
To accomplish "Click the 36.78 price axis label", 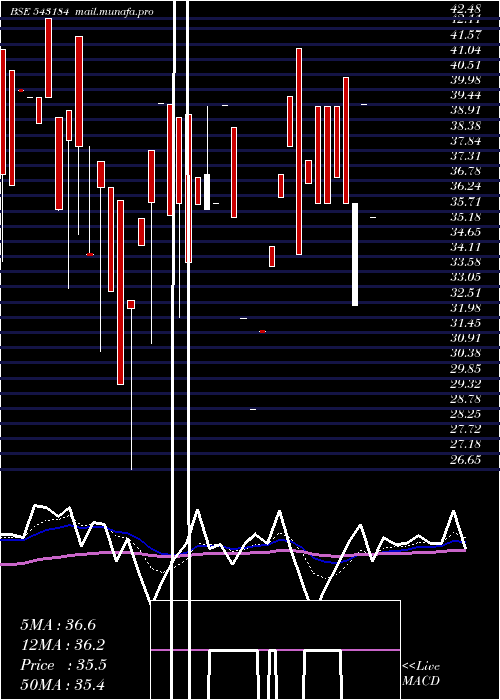I will coord(465,171).
